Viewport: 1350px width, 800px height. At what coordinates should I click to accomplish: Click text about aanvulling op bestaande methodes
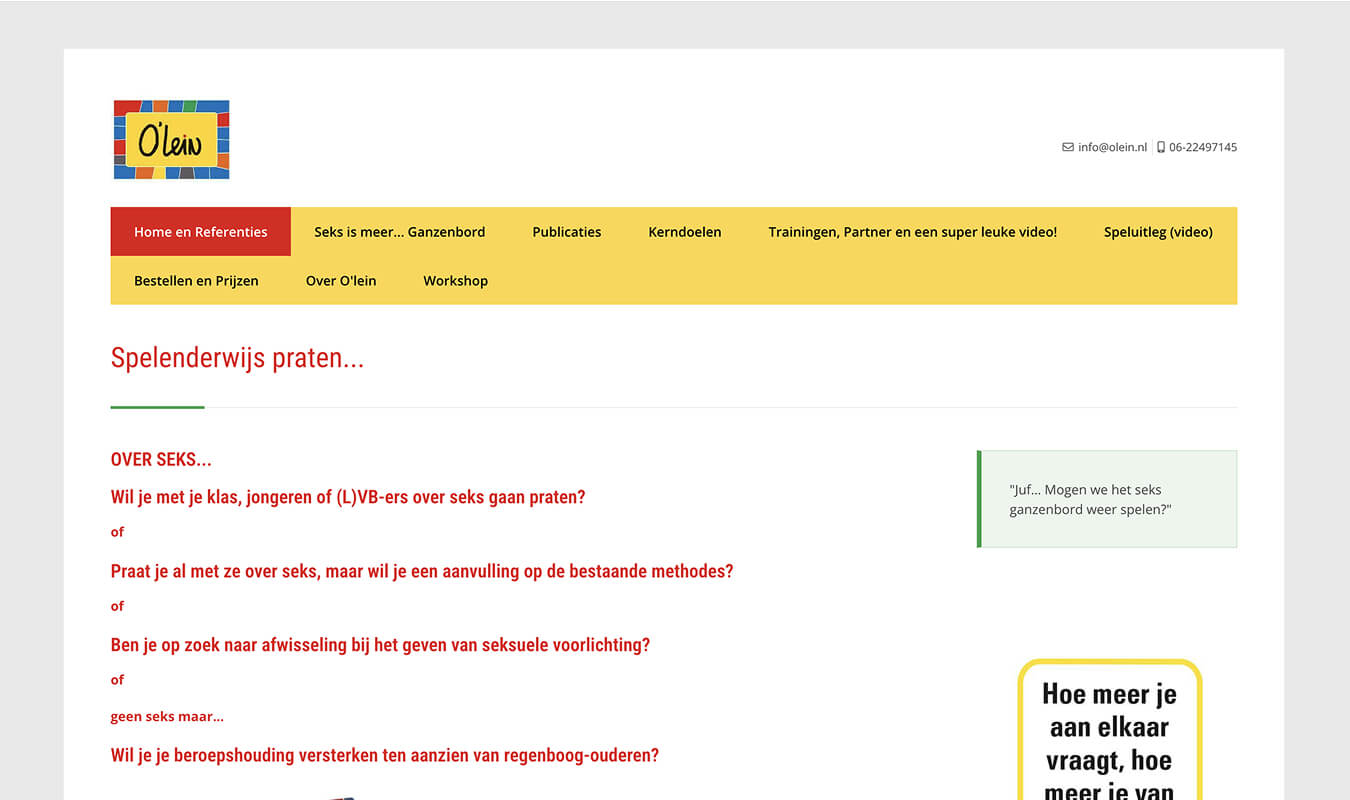(422, 572)
